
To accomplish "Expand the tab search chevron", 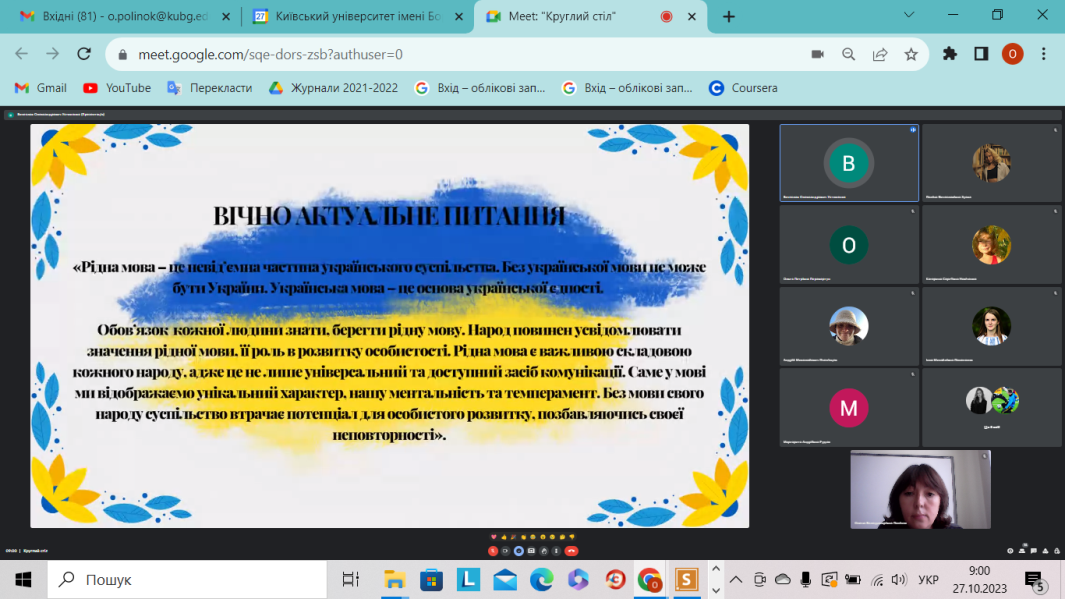I will (x=909, y=15).
